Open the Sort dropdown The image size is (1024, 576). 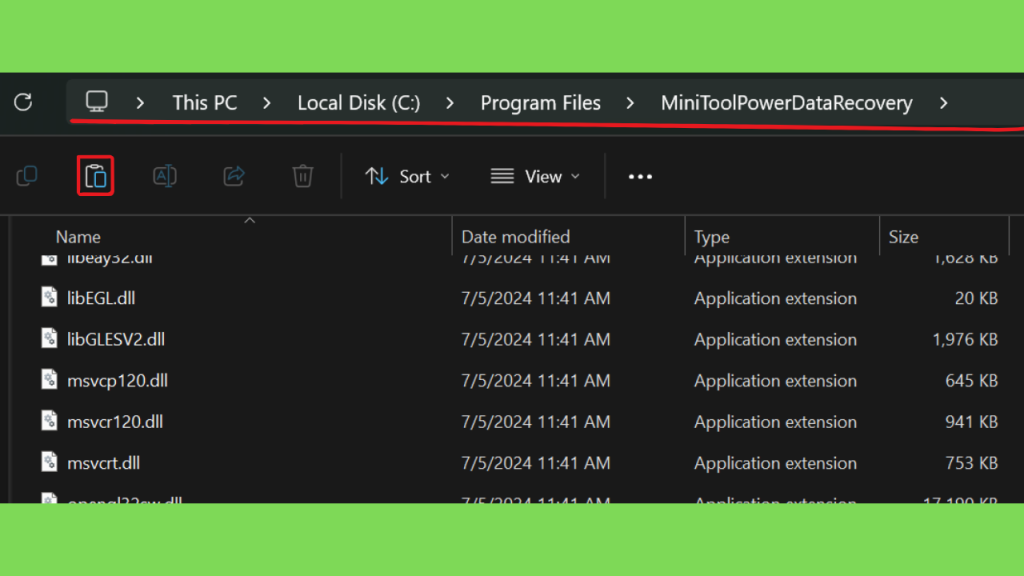(x=408, y=176)
